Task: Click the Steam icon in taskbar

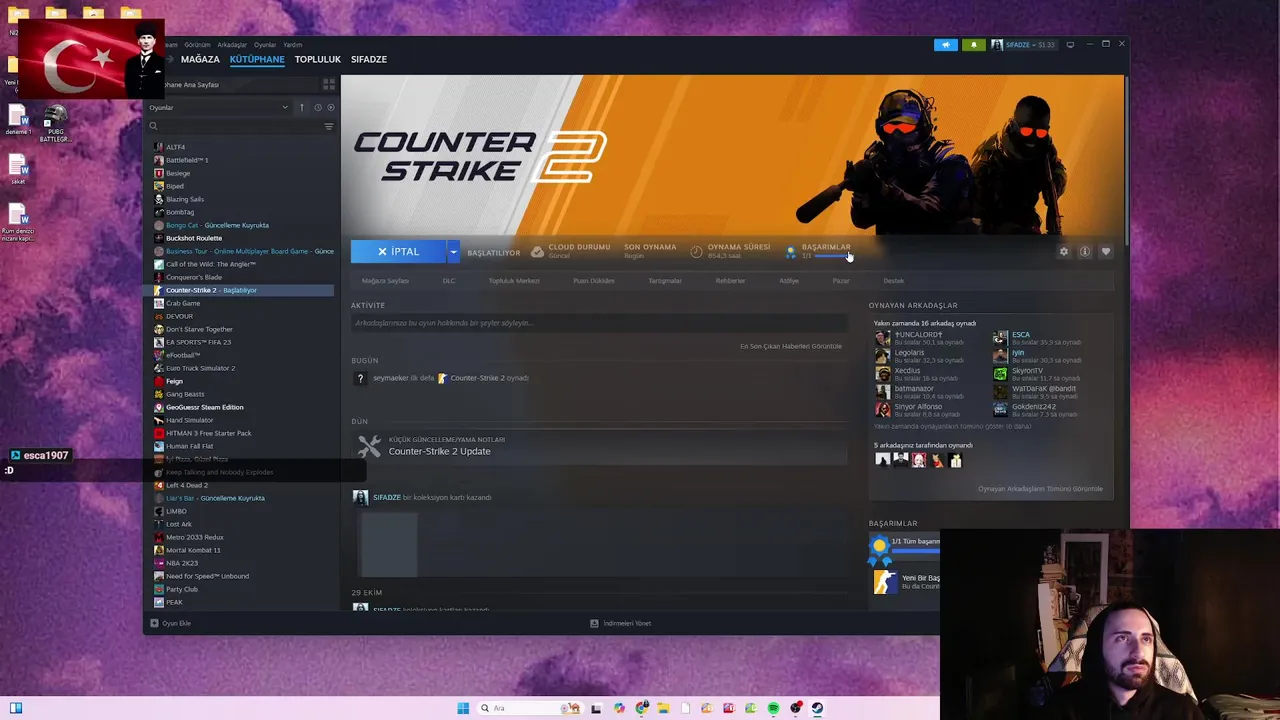Action: click(817, 708)
